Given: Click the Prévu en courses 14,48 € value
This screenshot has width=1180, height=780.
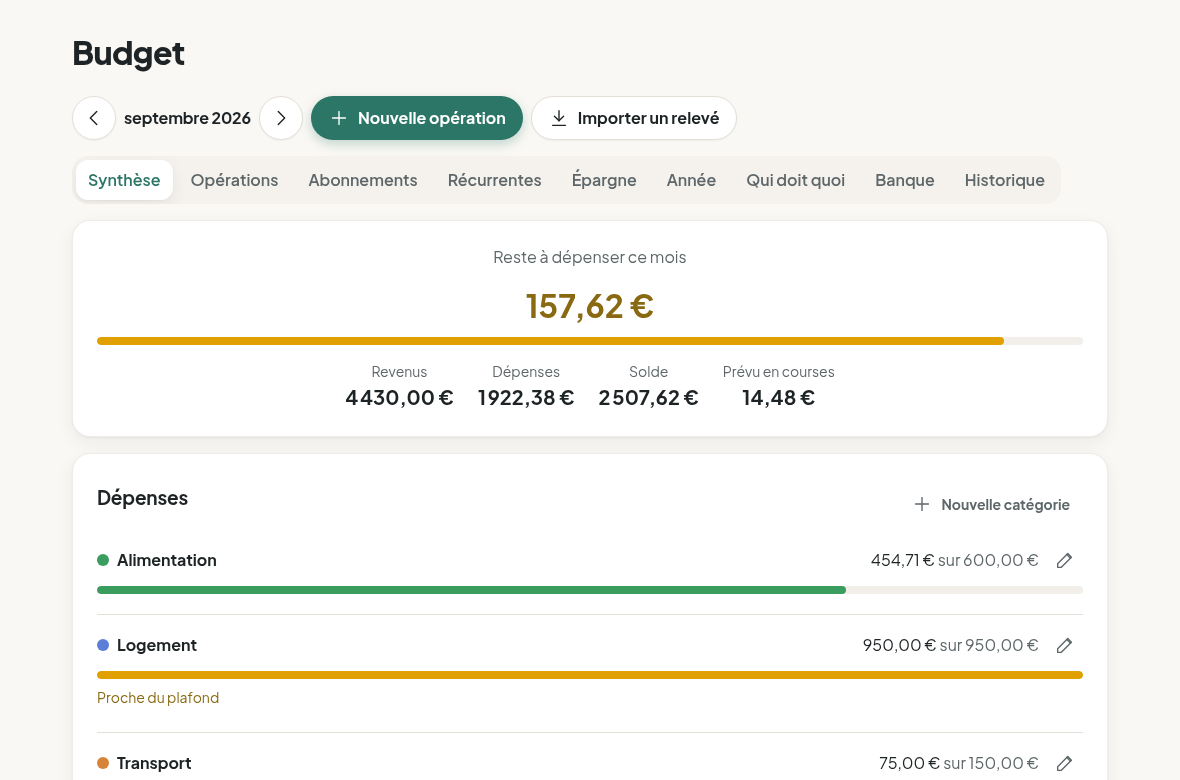Looking at the screenshot, I should [x=779, y=398].
